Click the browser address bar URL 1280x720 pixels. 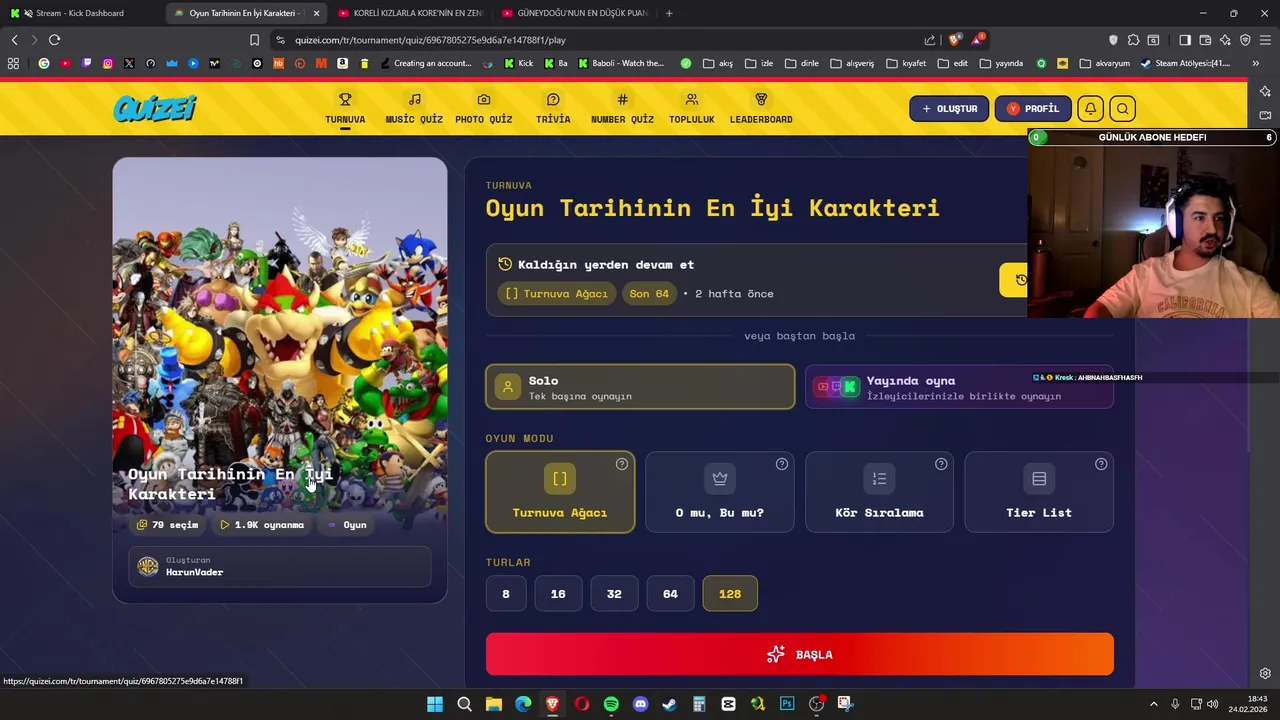click(430, 40)
